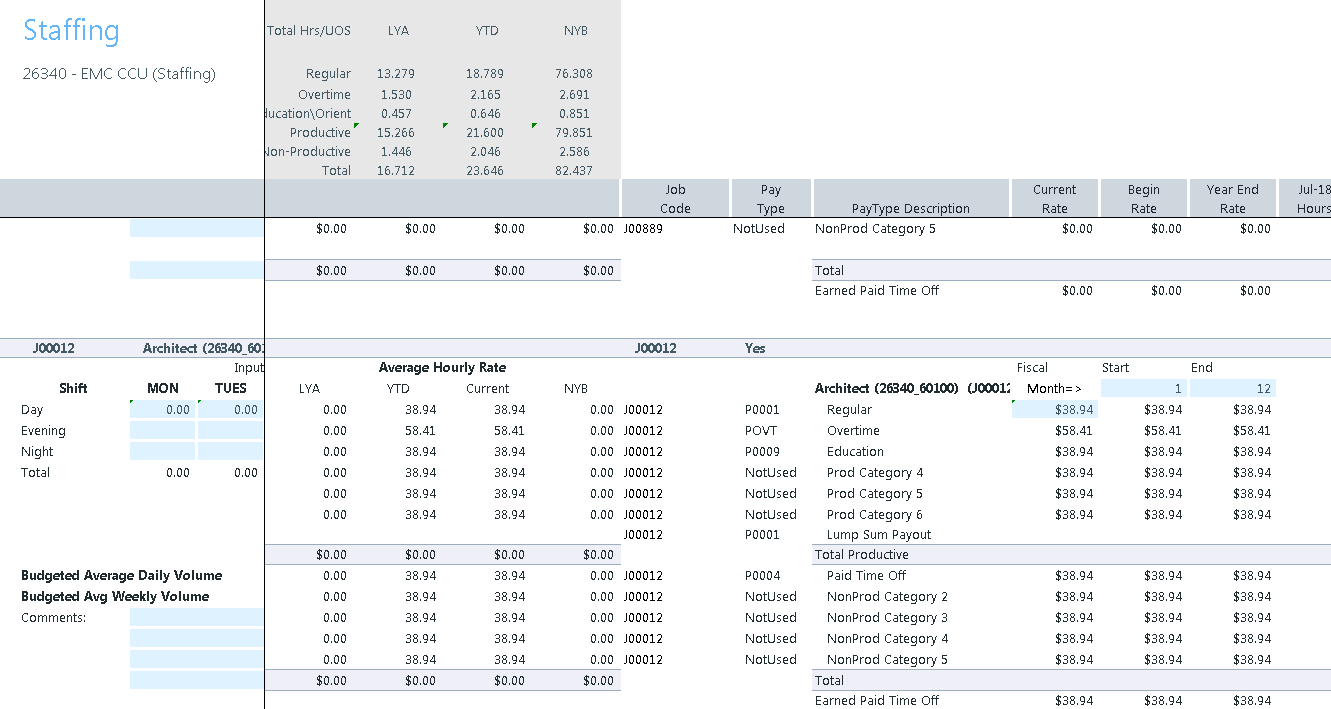The image size is (1331, 709).
Task: Click the 'Education\Orient' NYB value 0.851
Action: [573, 114]
